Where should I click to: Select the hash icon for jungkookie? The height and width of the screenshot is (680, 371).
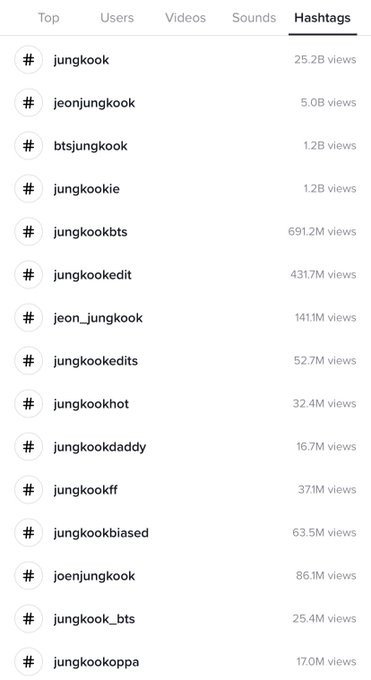tap(29, 189)
